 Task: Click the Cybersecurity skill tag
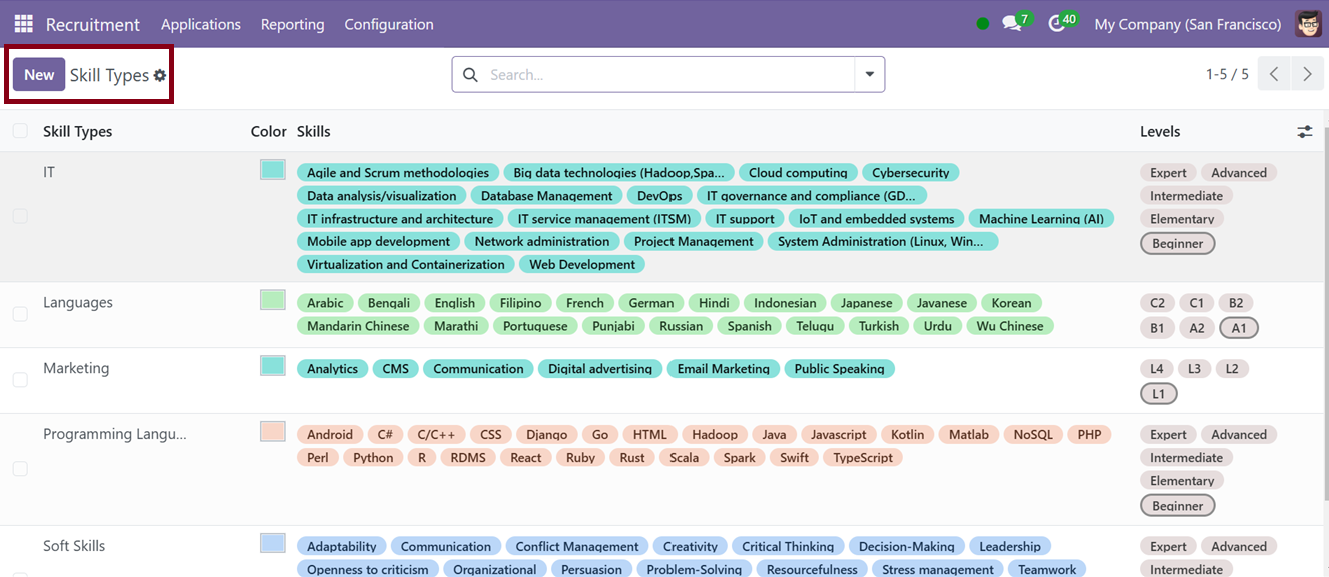[911, 173]
